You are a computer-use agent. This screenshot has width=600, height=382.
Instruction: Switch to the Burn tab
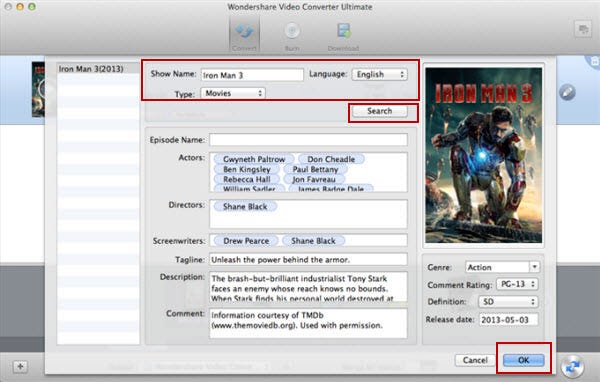click(x=292, y=36)
